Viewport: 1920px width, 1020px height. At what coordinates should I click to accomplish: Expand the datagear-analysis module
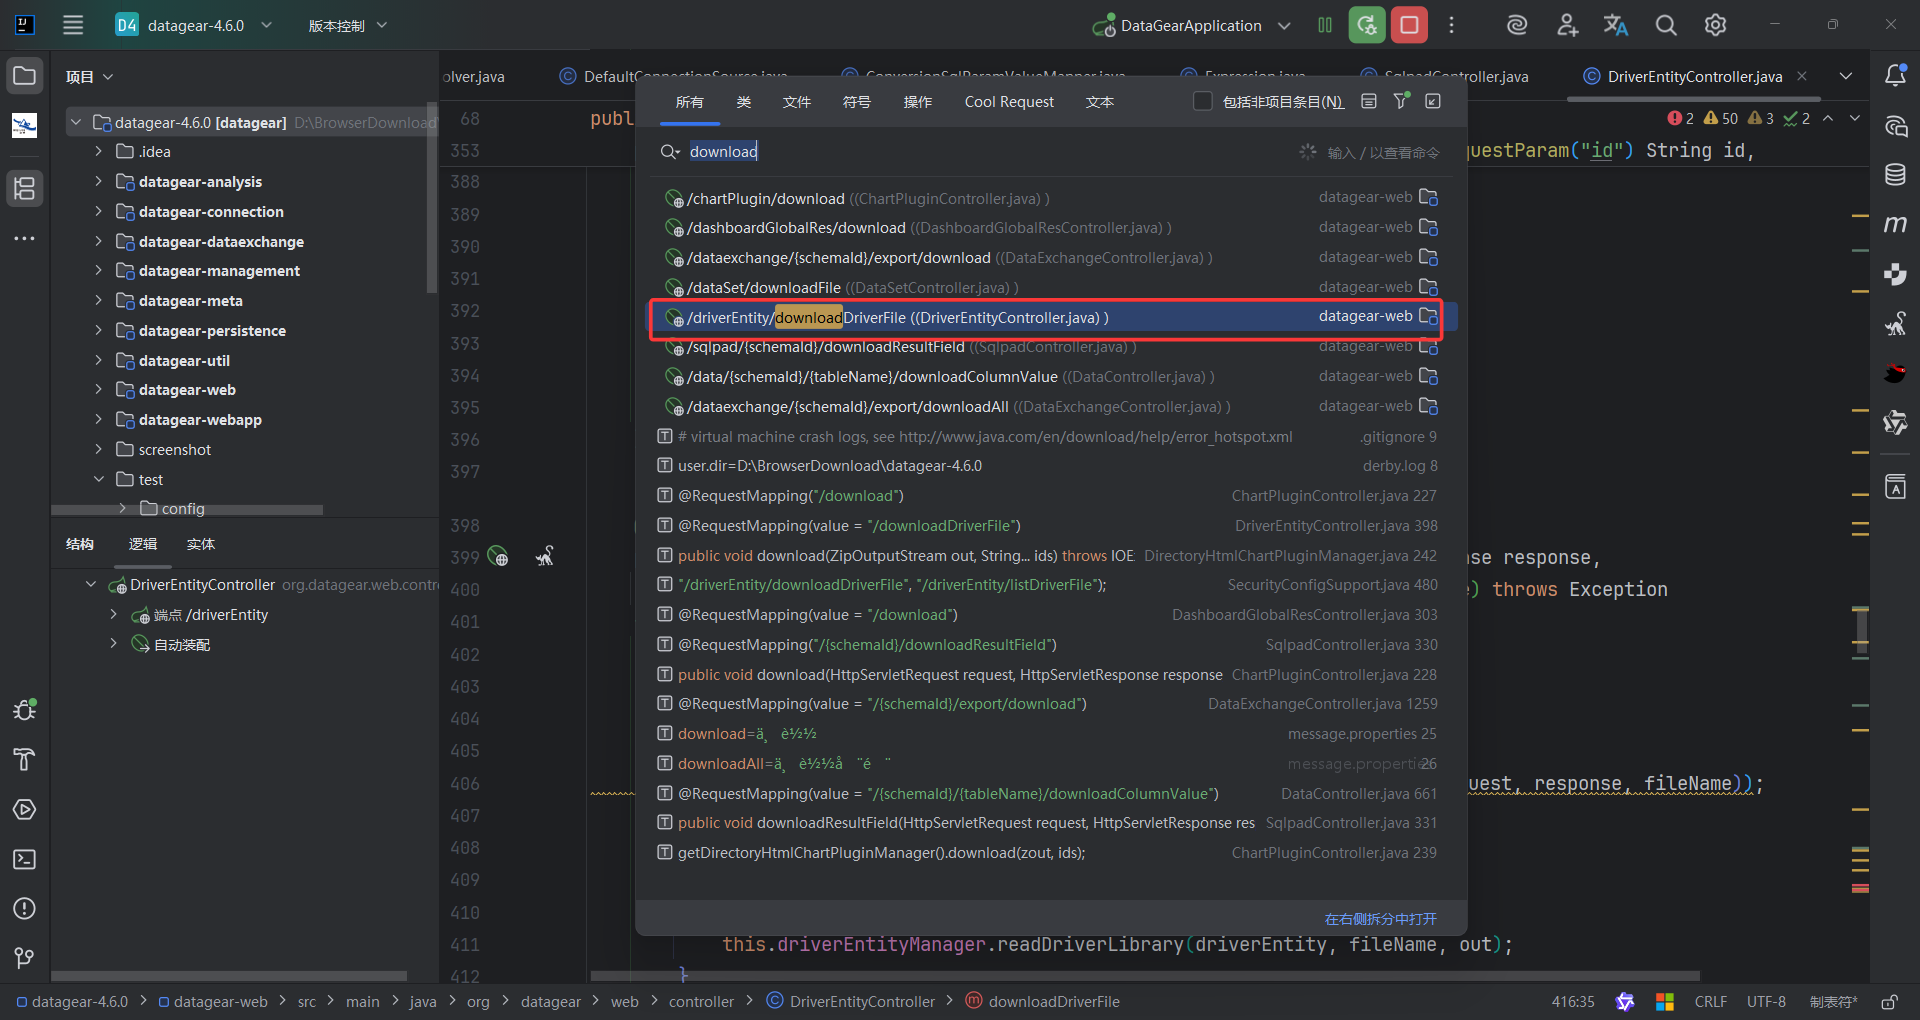tap(98, 181)
